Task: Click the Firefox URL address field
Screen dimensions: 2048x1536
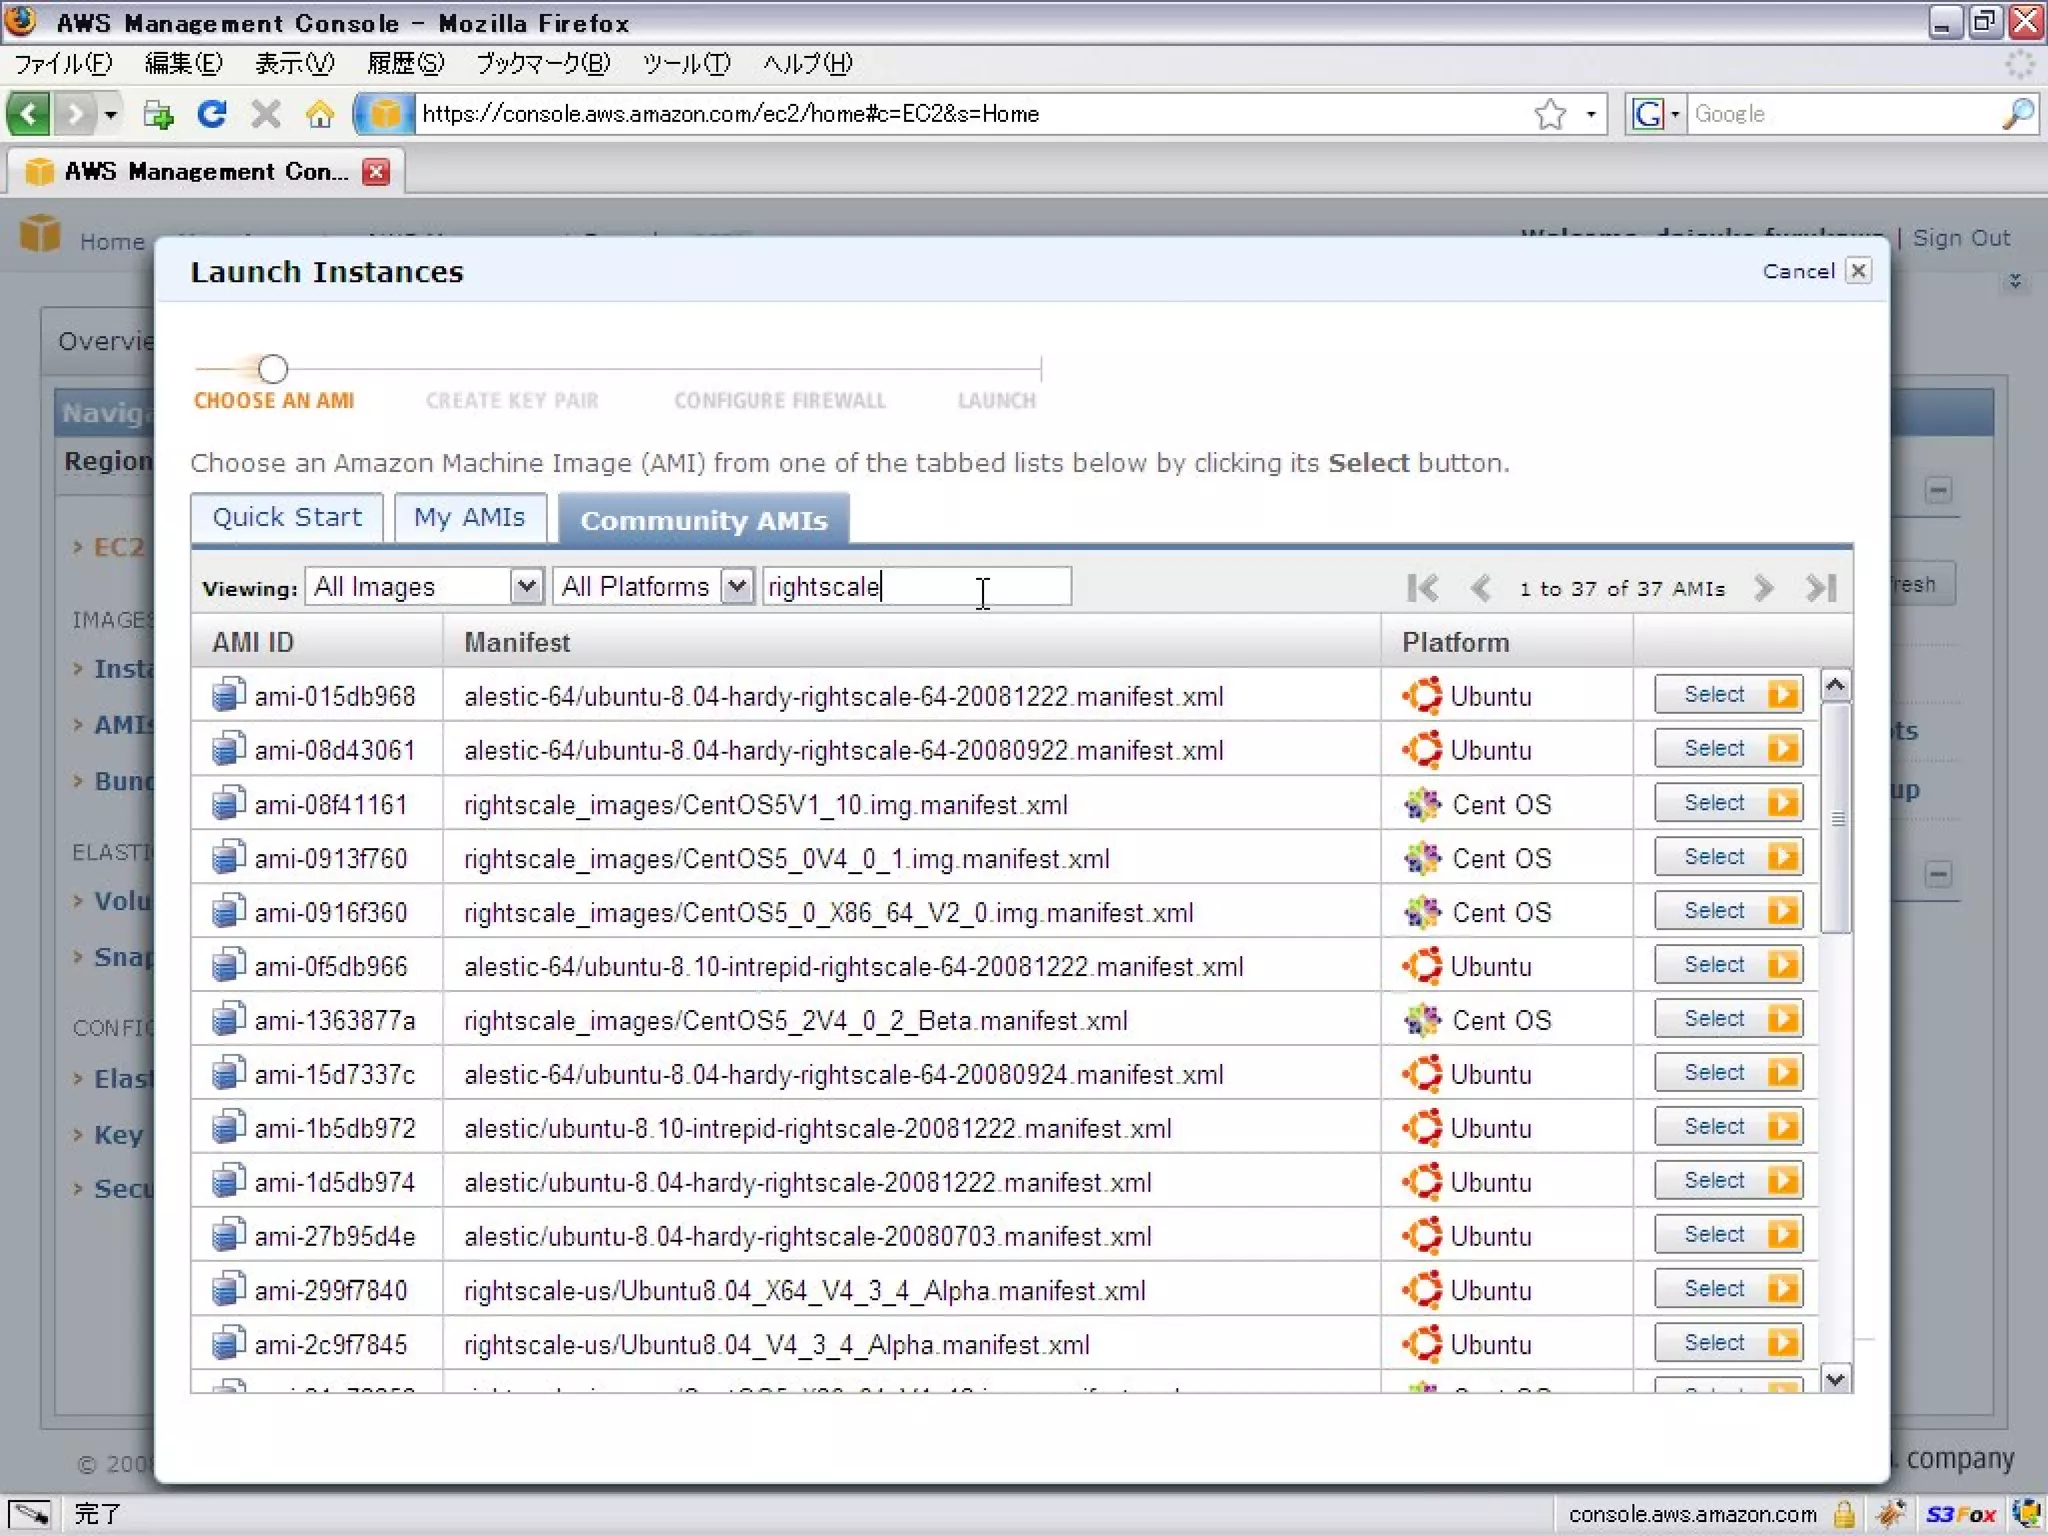Action: 970,114
